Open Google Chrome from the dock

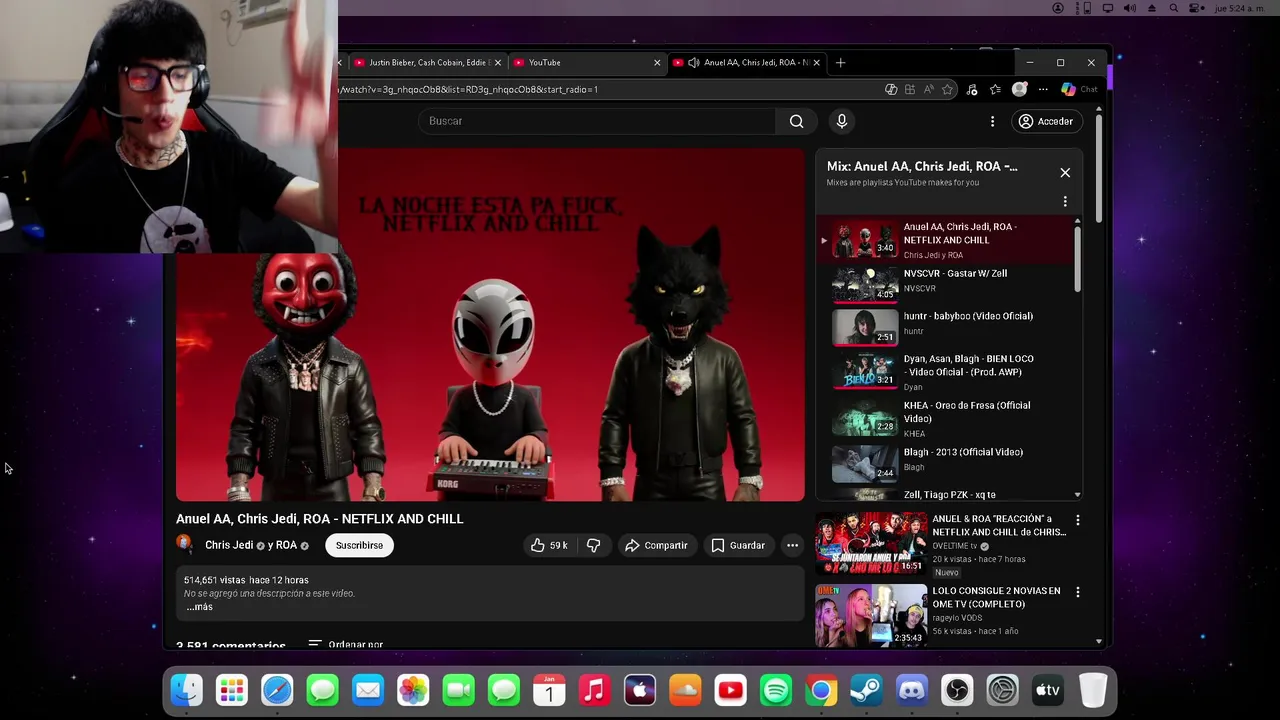pos(821,690)
